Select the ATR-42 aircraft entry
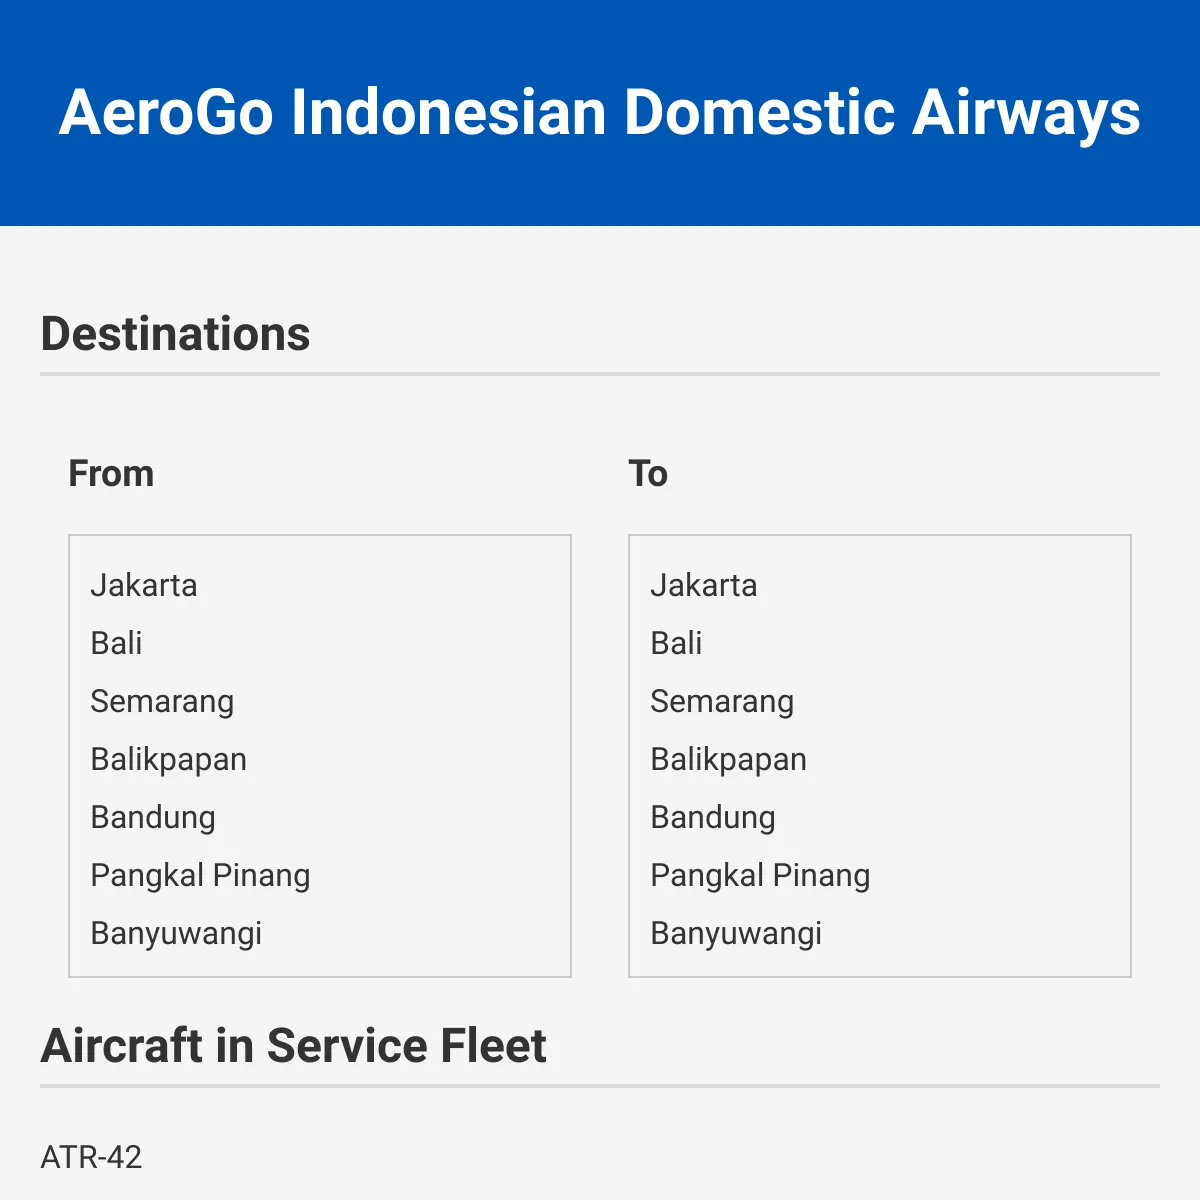The image size is (1200, 1200). pyautogui.click(x=92, y=1158)
